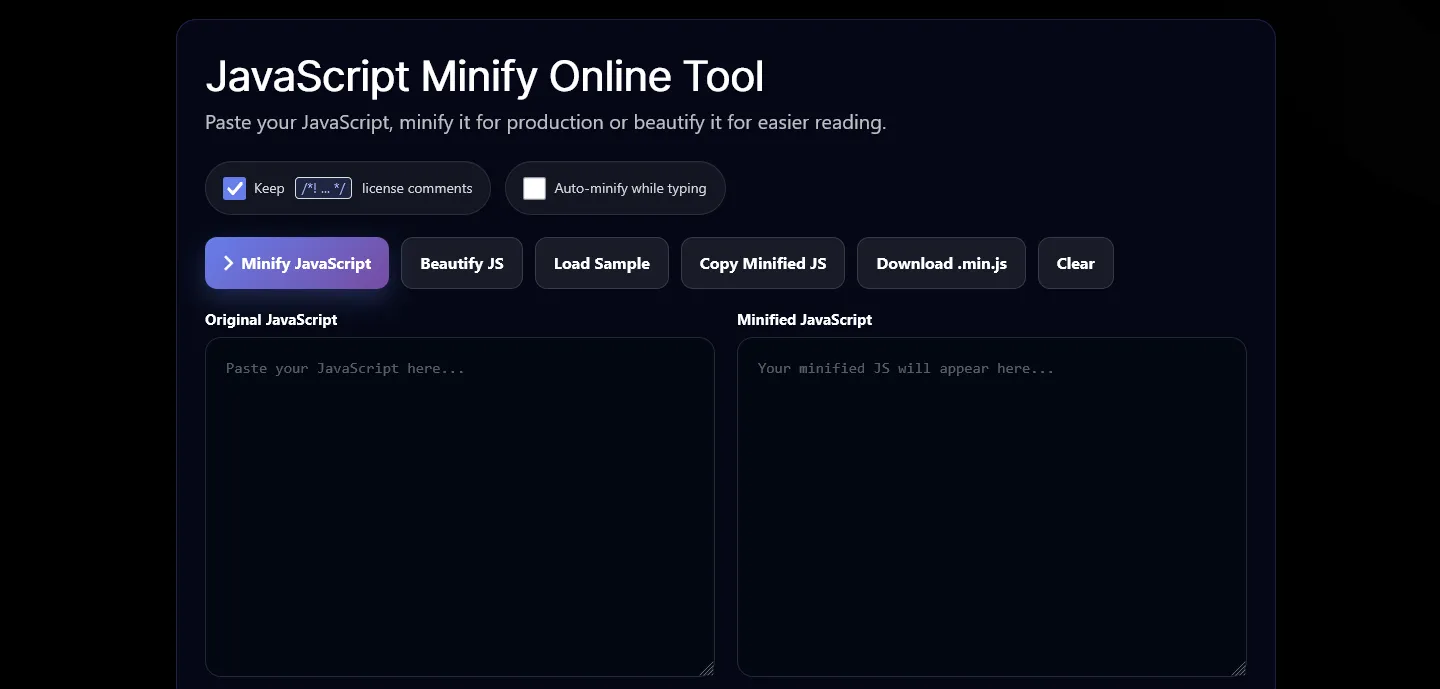Click the Keep label beside the checkbox
The height and width of the screenshot is (689, 1440).
[x=269, y=188]
